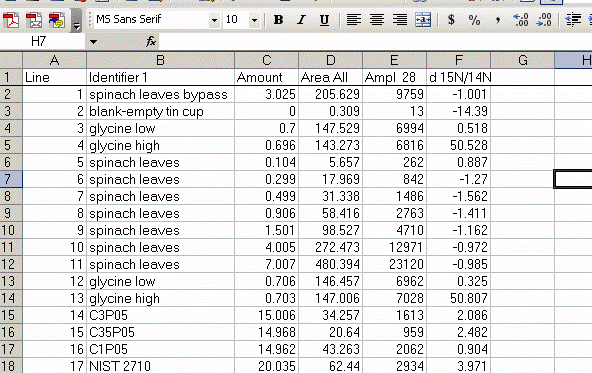Click the 'NIST 2710' cell
Screen dimensions: 592x373
point(160,366)
